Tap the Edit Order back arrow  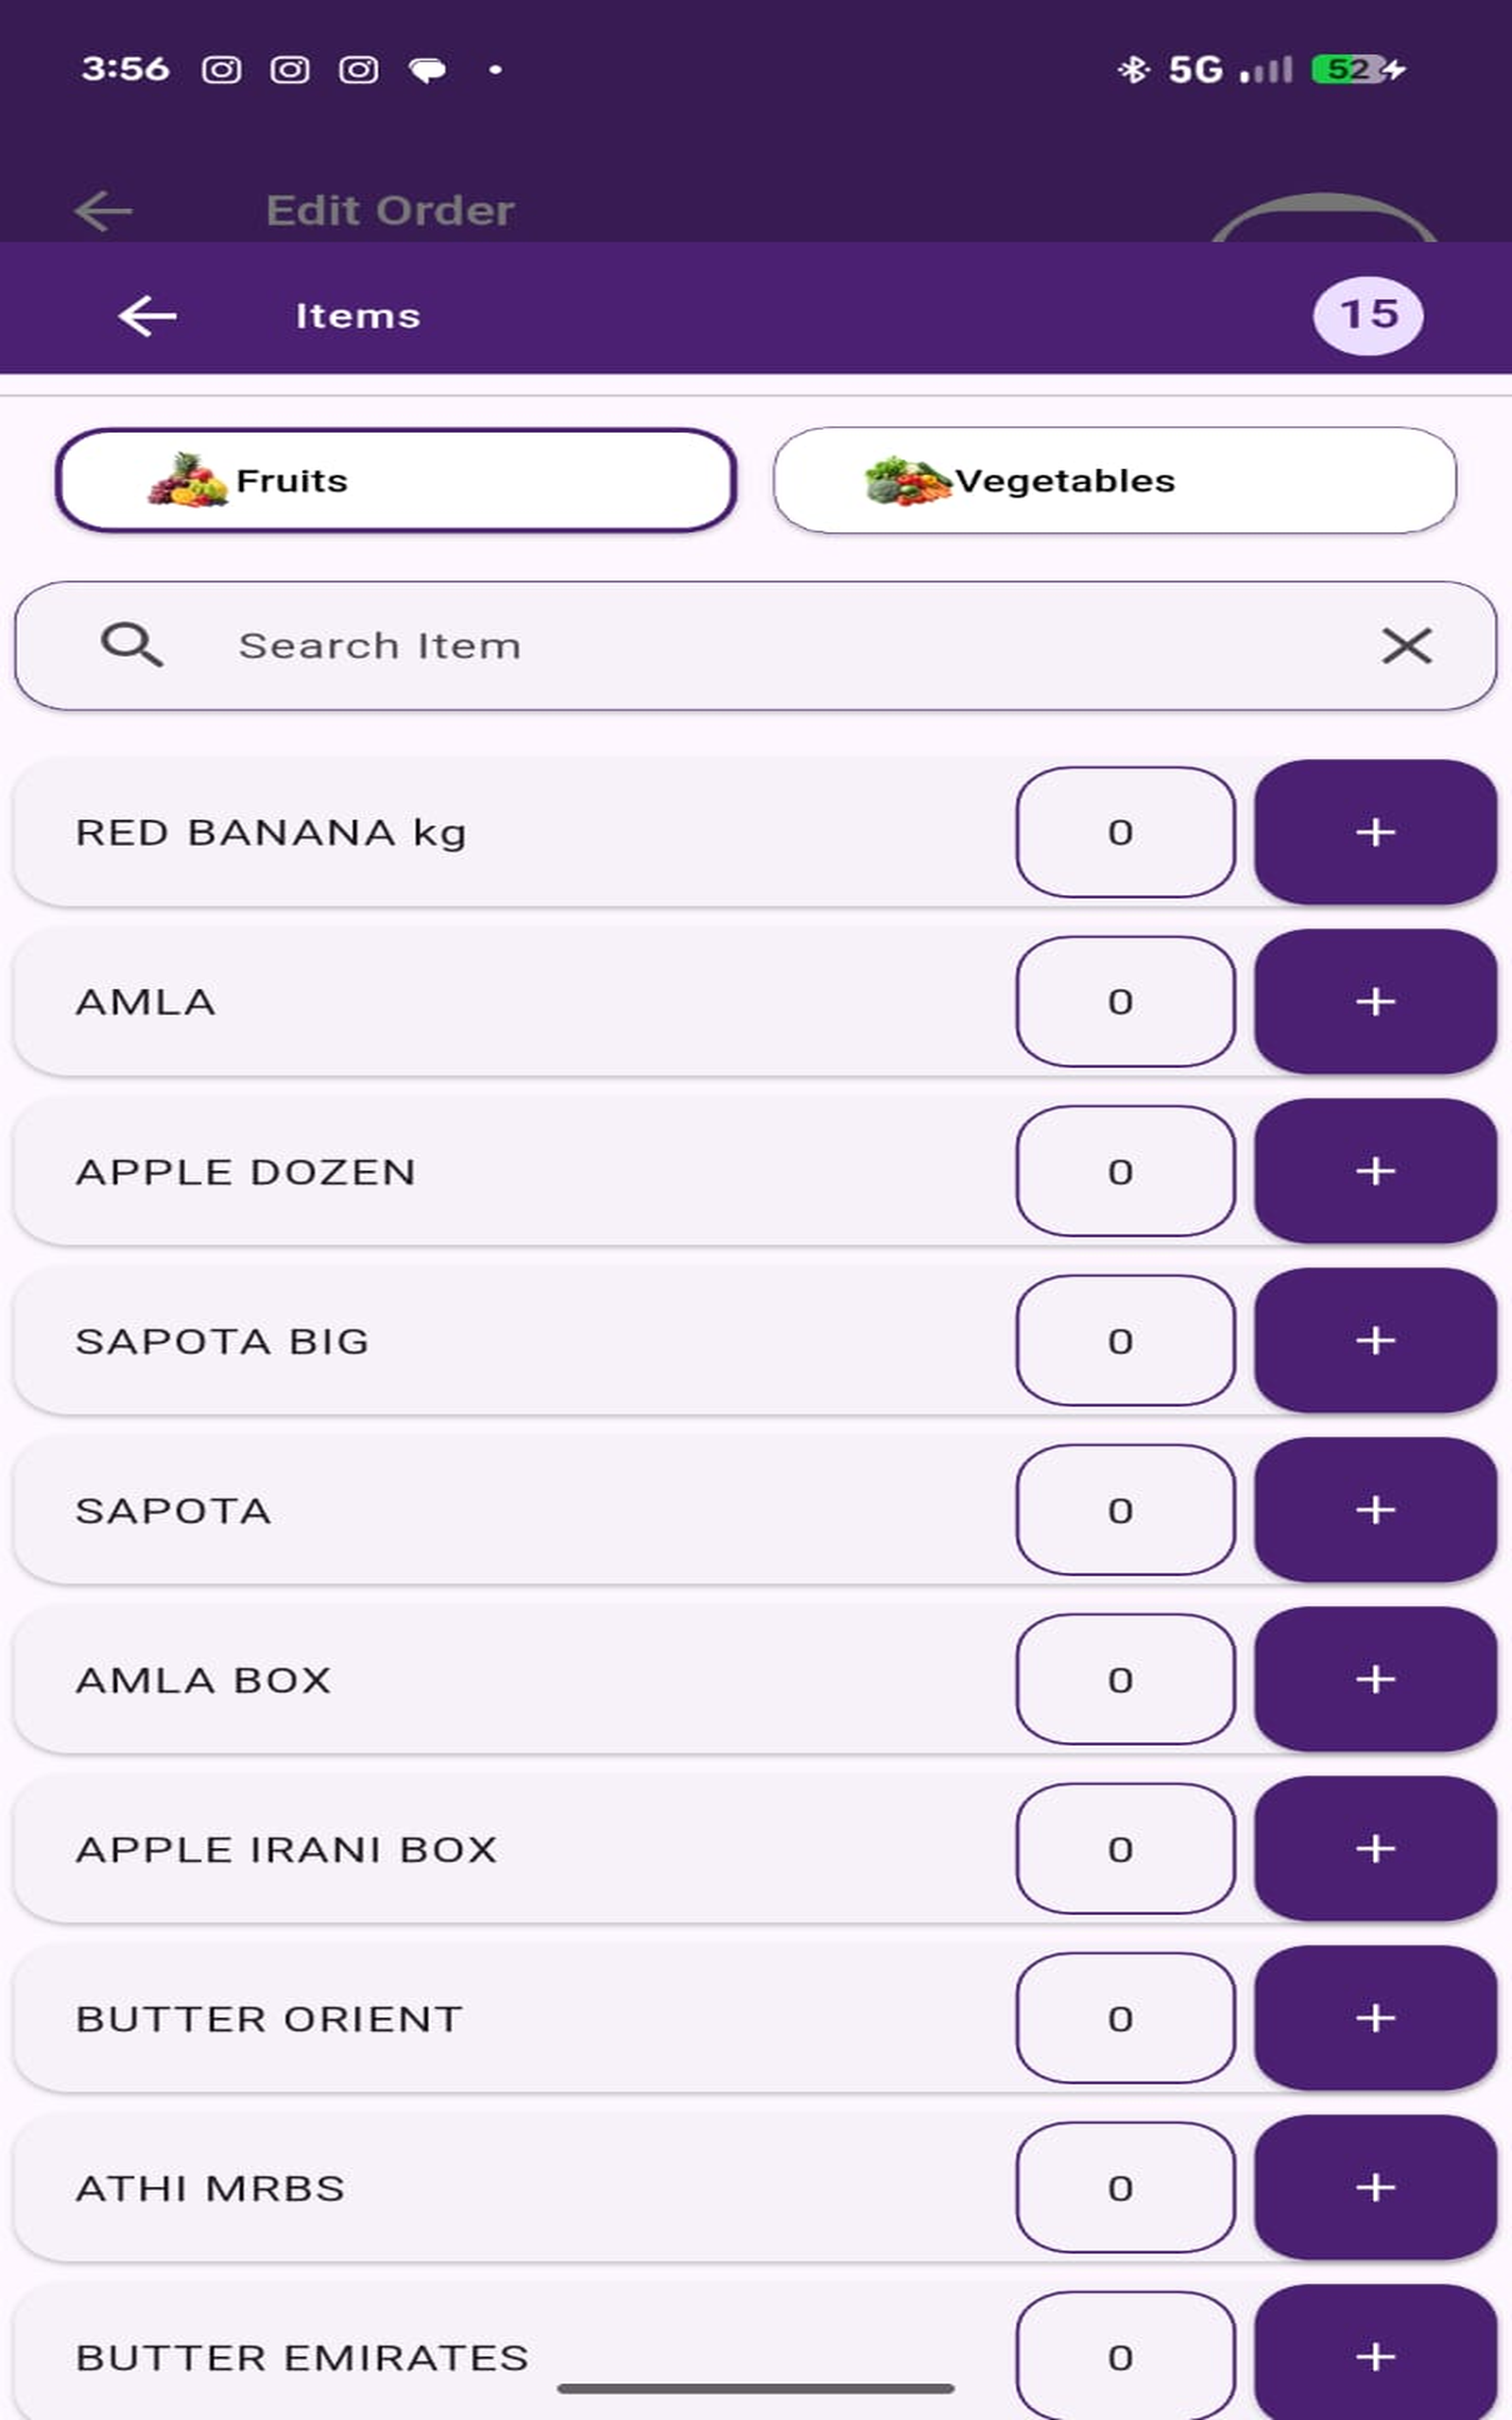click(103, 211)
